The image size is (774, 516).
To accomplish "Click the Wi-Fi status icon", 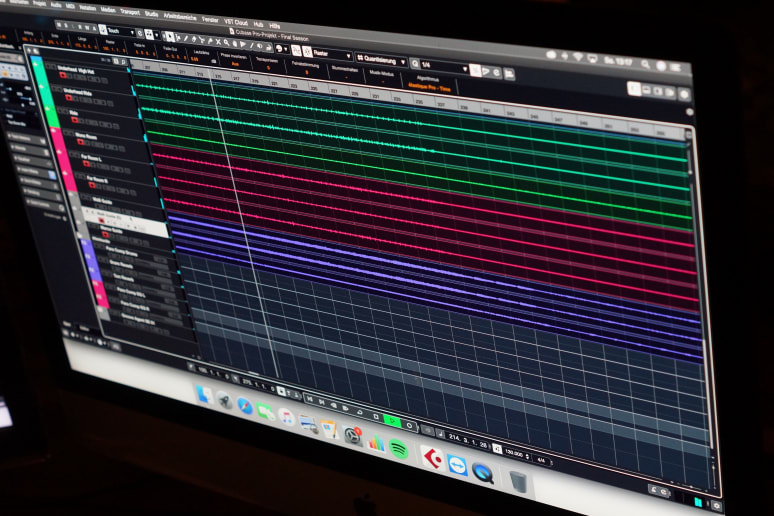I will point(578,57).
